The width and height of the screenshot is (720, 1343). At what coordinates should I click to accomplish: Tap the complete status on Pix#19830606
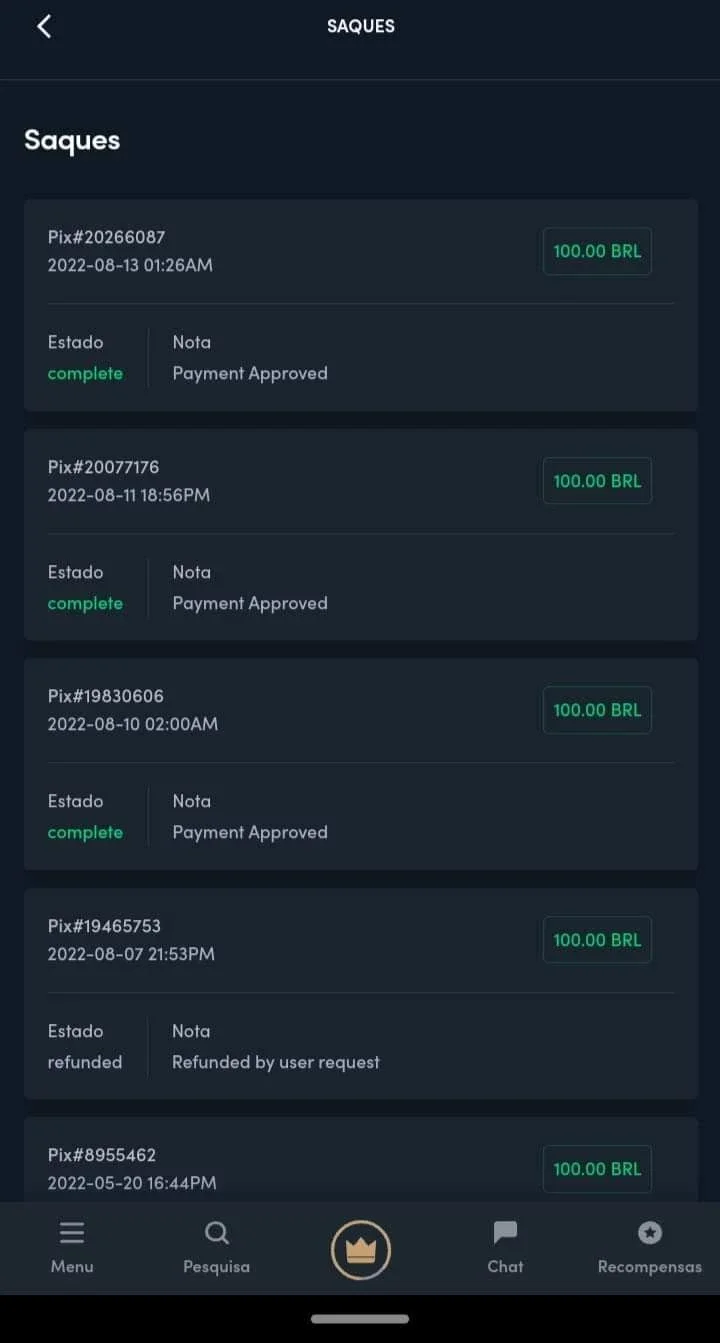click(85, 833)
